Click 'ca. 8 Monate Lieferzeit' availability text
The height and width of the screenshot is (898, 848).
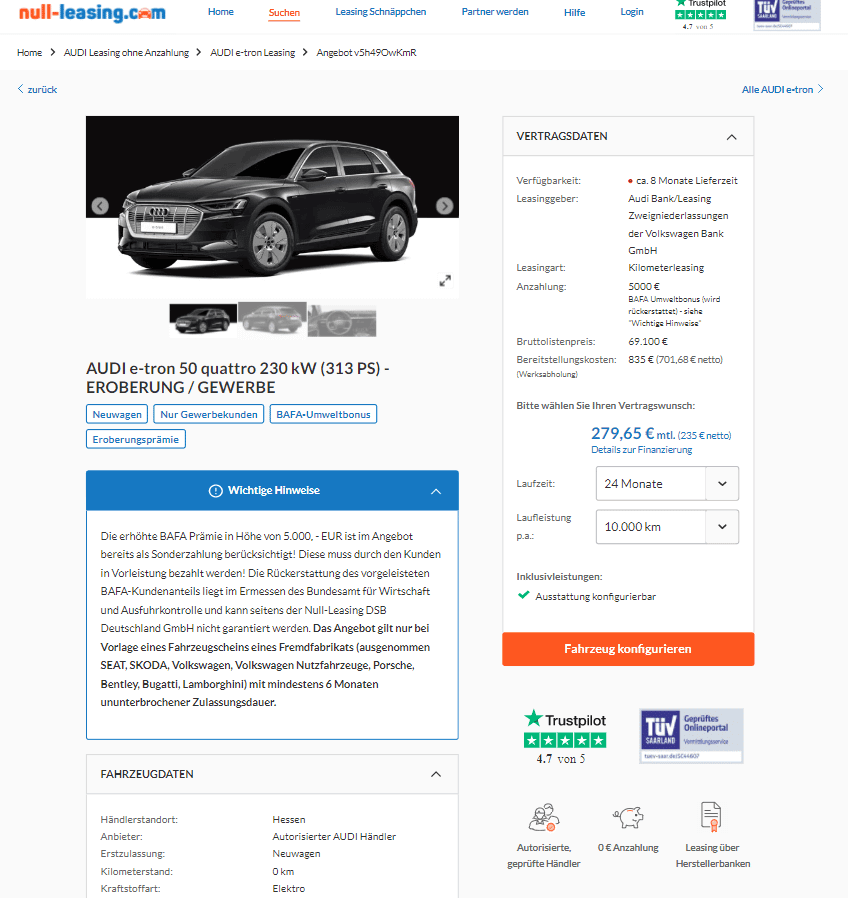(x=687, y=181)
